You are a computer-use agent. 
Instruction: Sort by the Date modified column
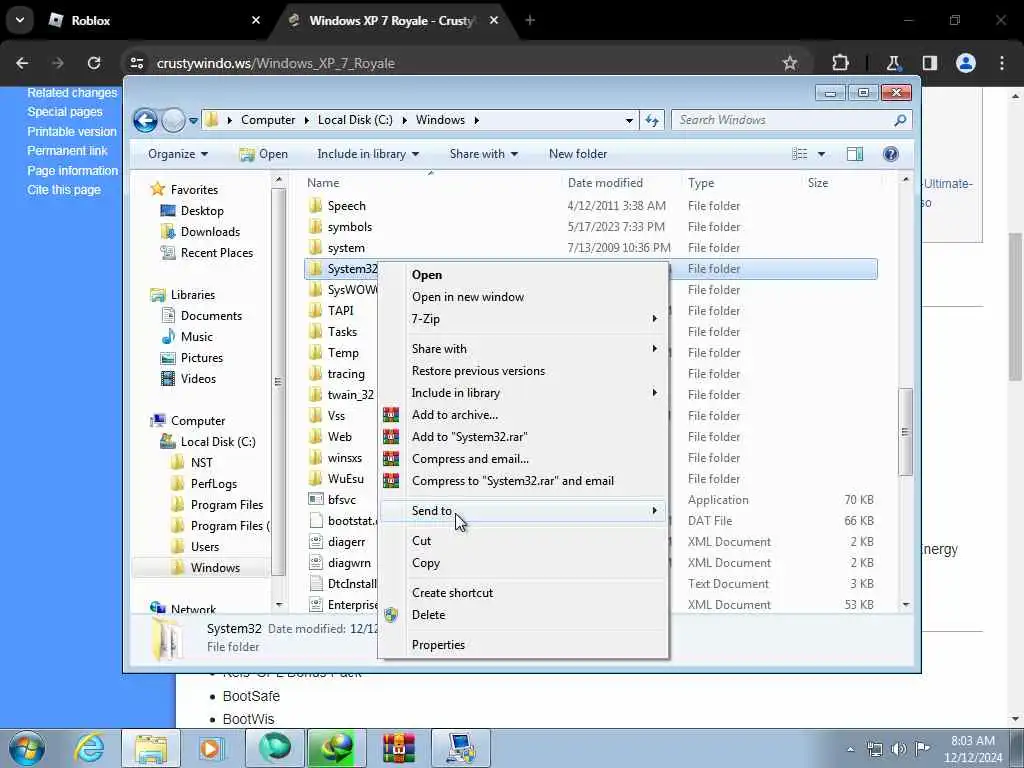605,183
